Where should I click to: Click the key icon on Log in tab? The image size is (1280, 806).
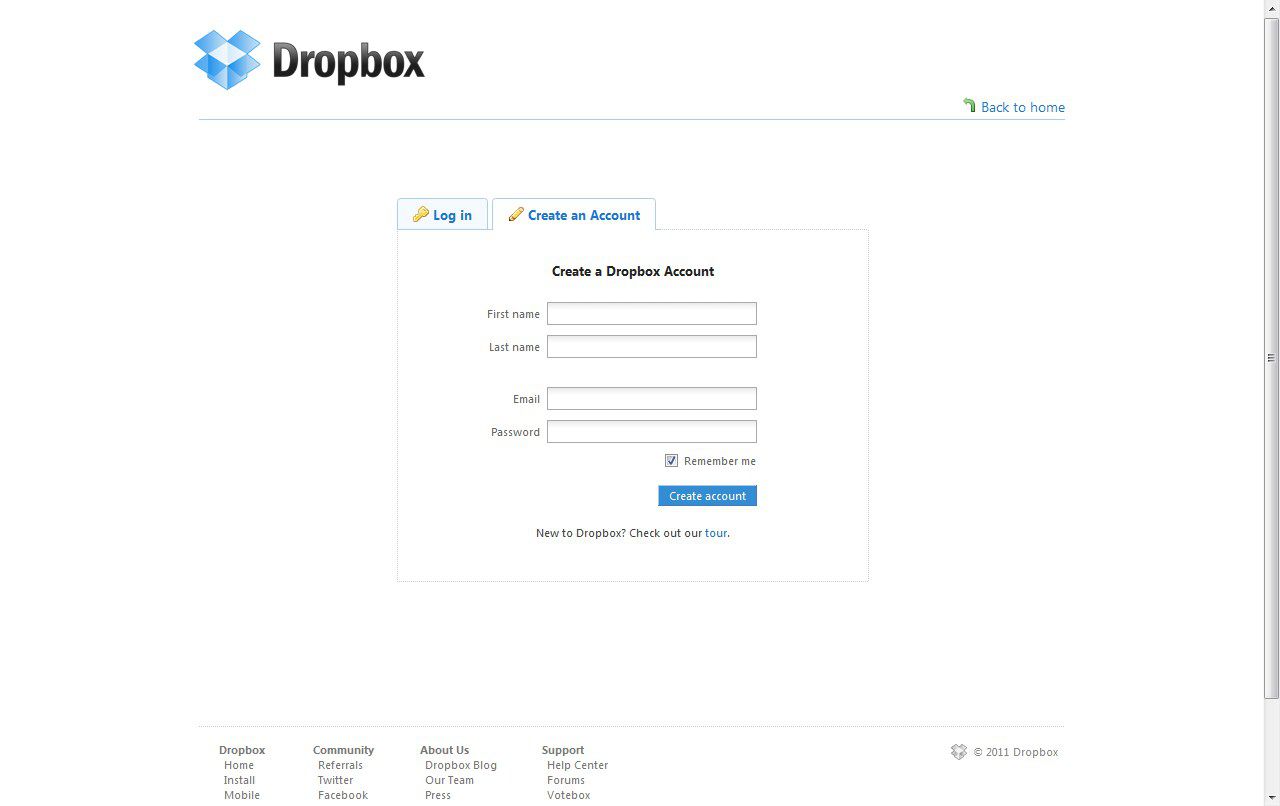click(421, 214)
